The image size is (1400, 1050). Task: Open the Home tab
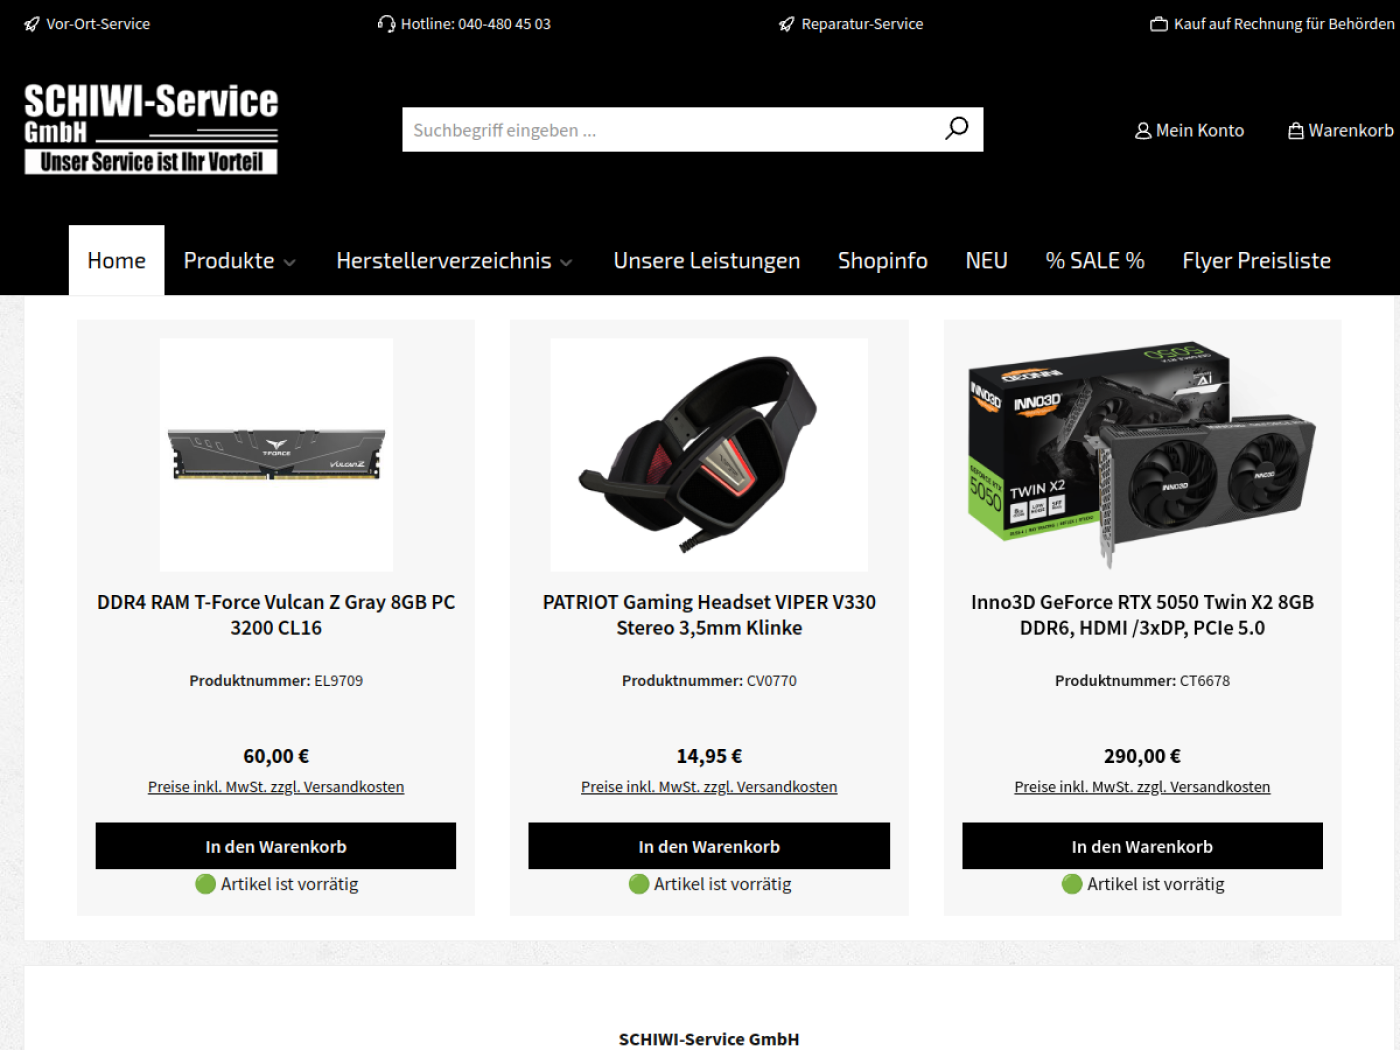116,260
